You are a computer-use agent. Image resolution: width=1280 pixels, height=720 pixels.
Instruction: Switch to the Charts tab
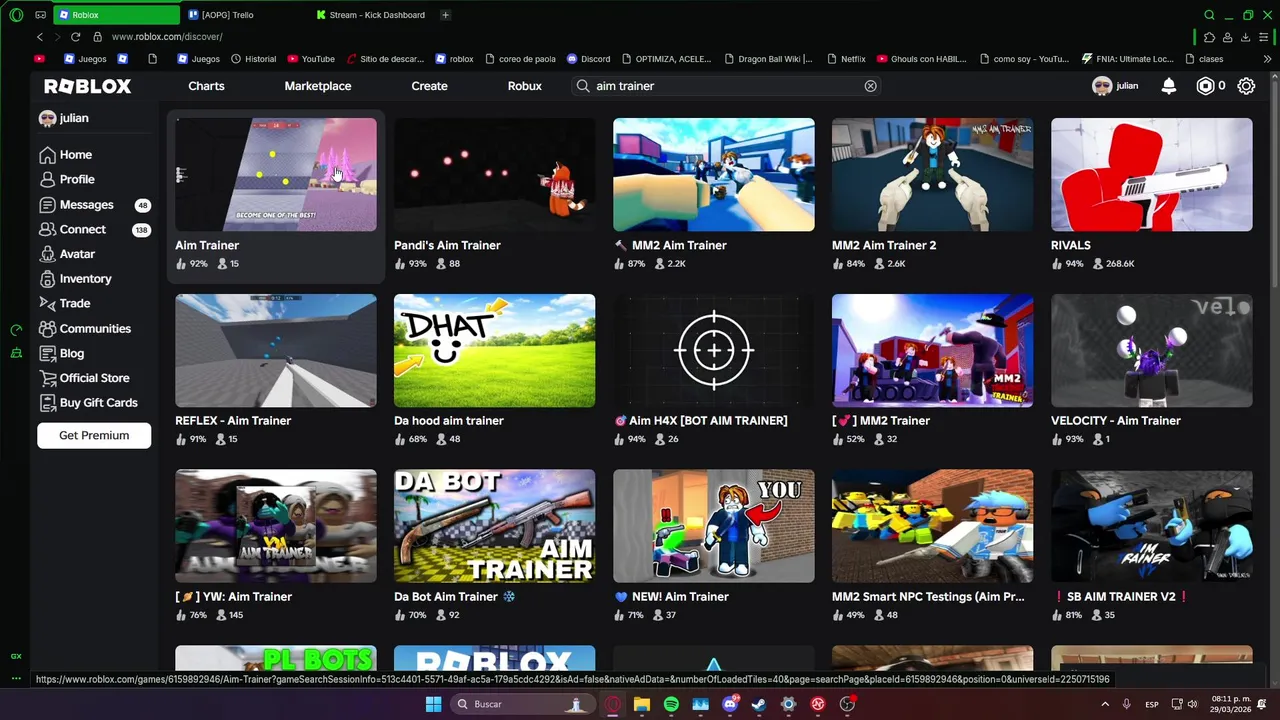206,86
